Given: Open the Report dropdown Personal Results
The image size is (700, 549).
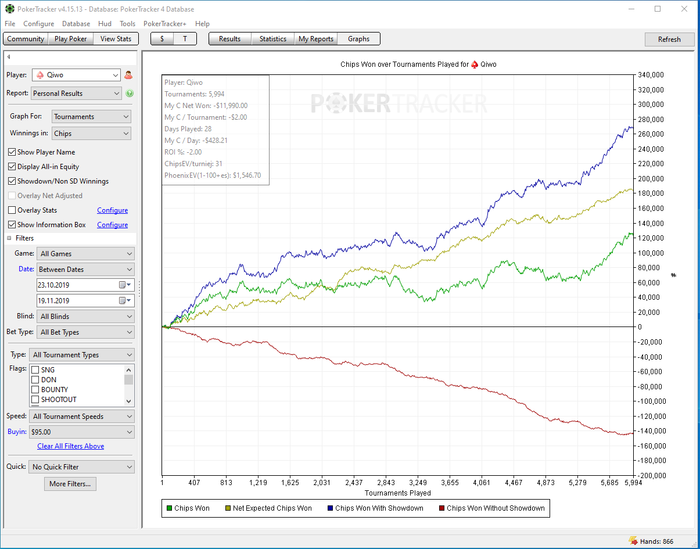Looking at the screenshot, I should pyautogui.click(x=76, y=93).
